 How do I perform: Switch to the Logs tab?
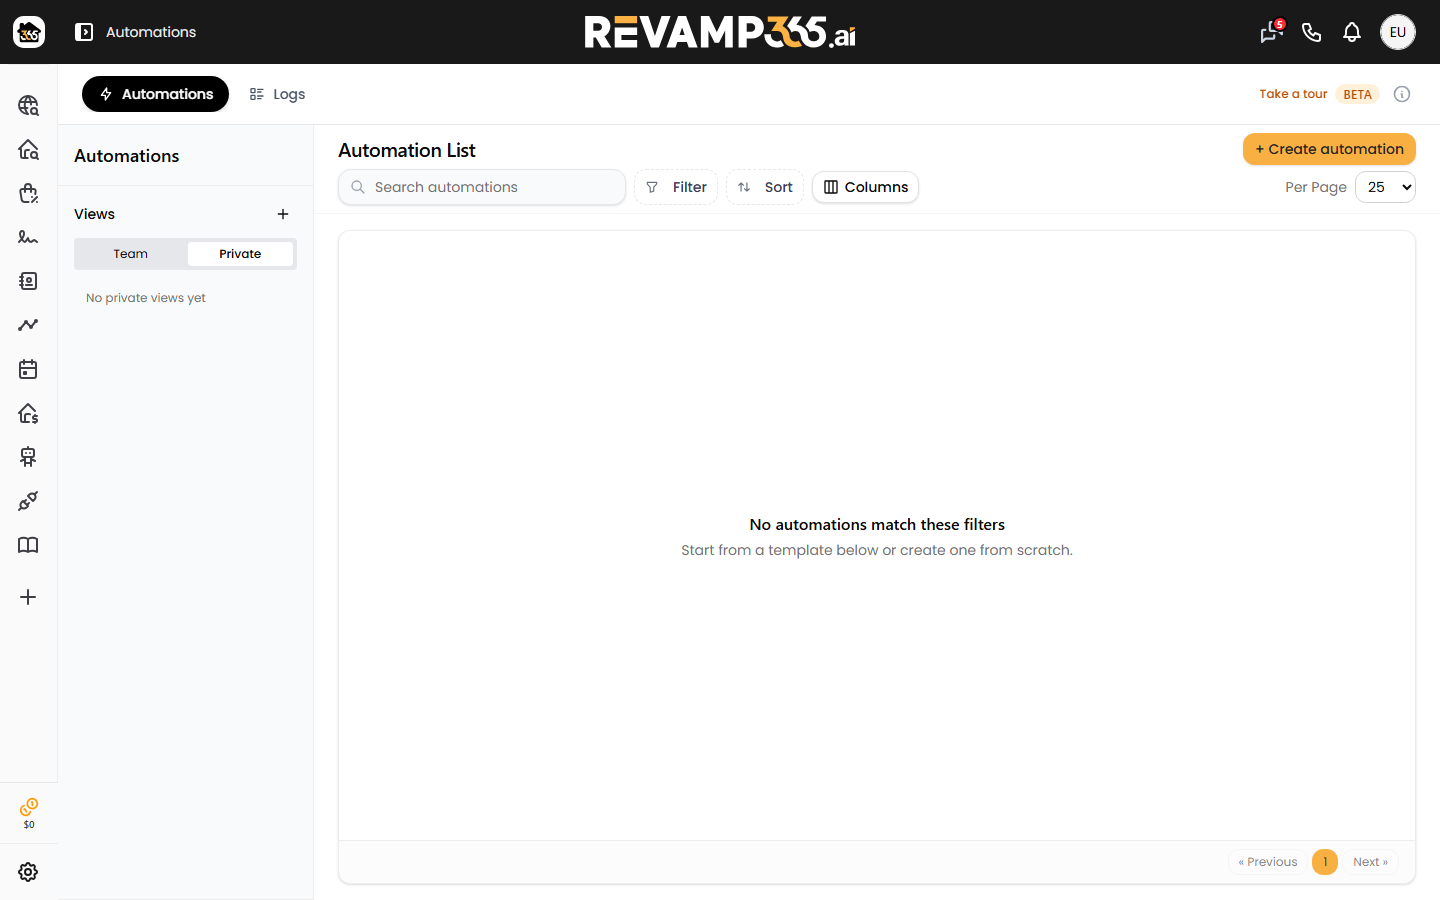(x=277, y=94)
